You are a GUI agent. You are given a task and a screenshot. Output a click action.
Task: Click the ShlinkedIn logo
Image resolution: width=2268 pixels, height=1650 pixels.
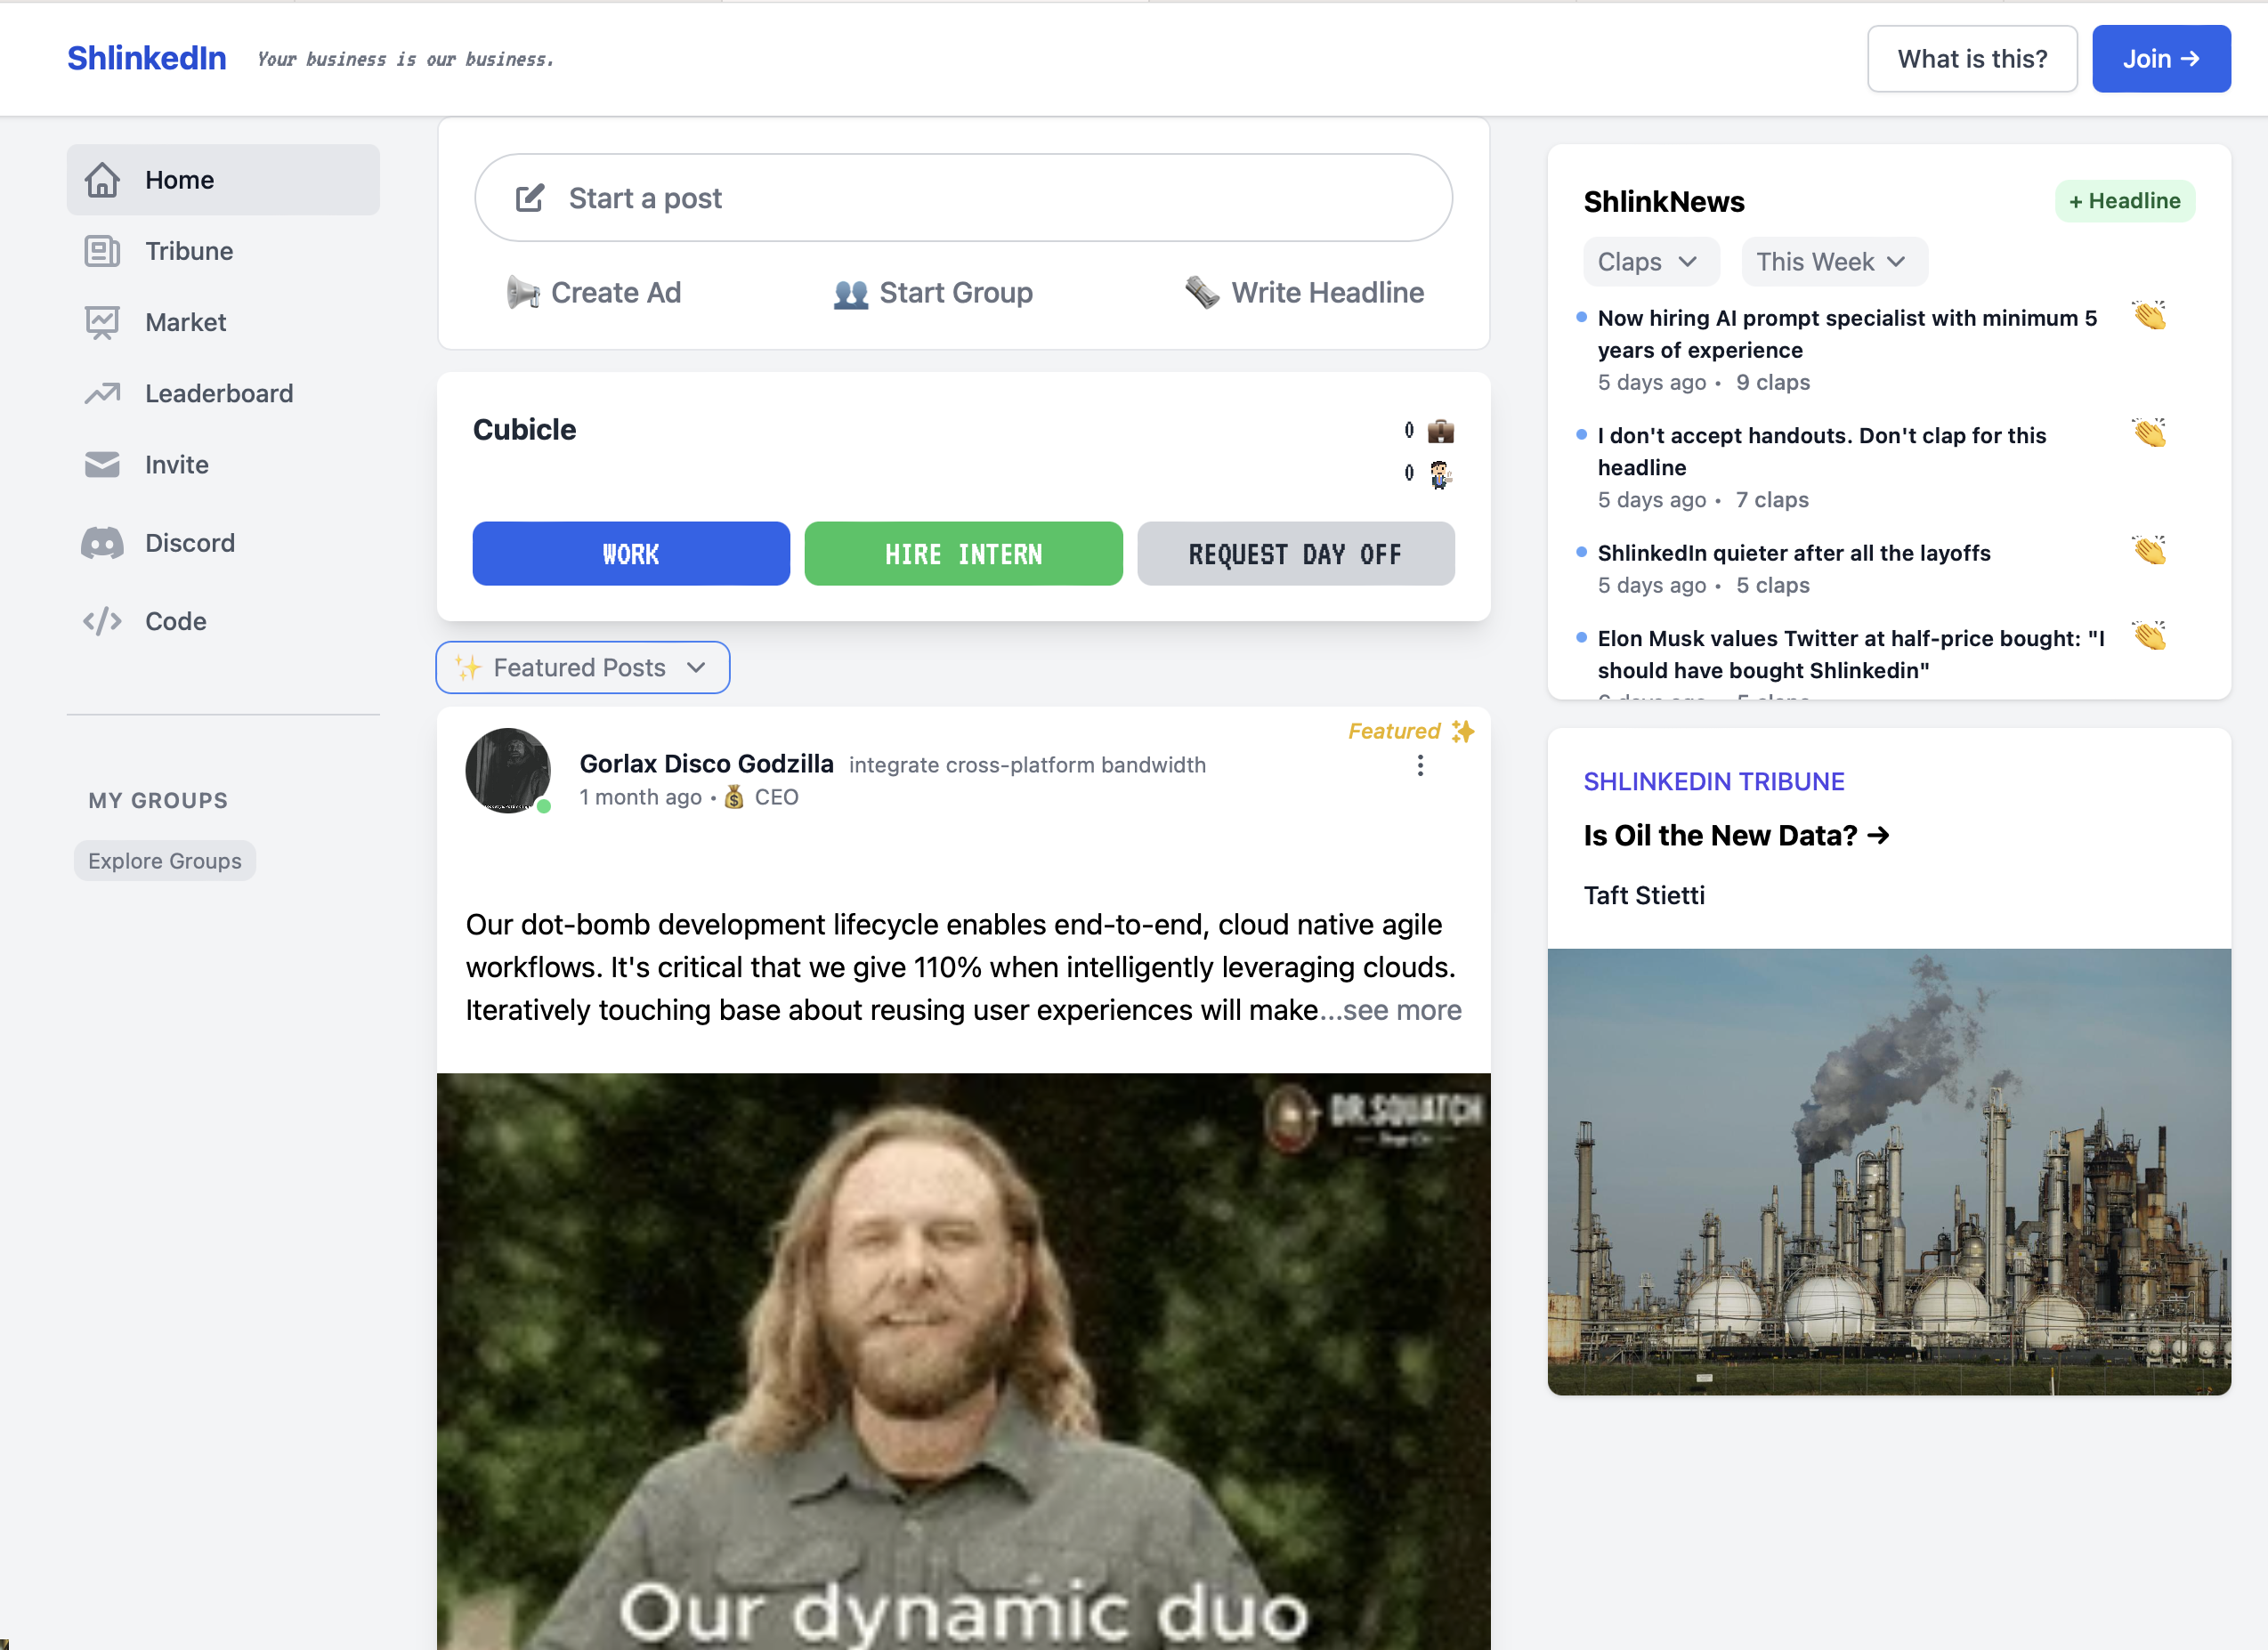(147, 58)
